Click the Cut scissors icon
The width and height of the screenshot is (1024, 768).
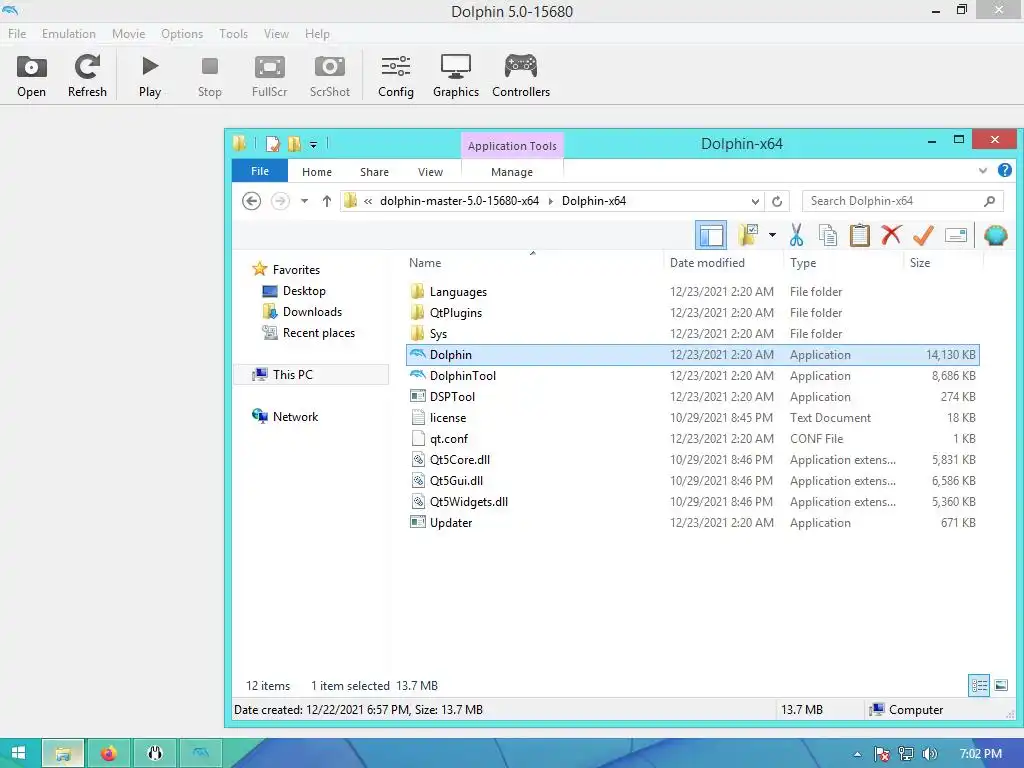pos(796,235)
